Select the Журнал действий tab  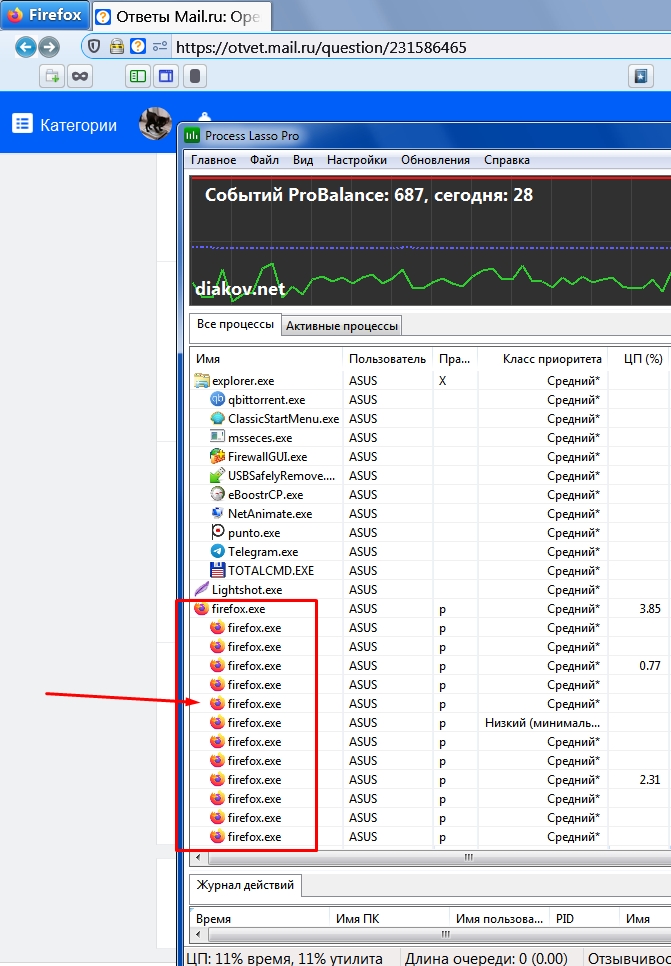coord(245,885)
